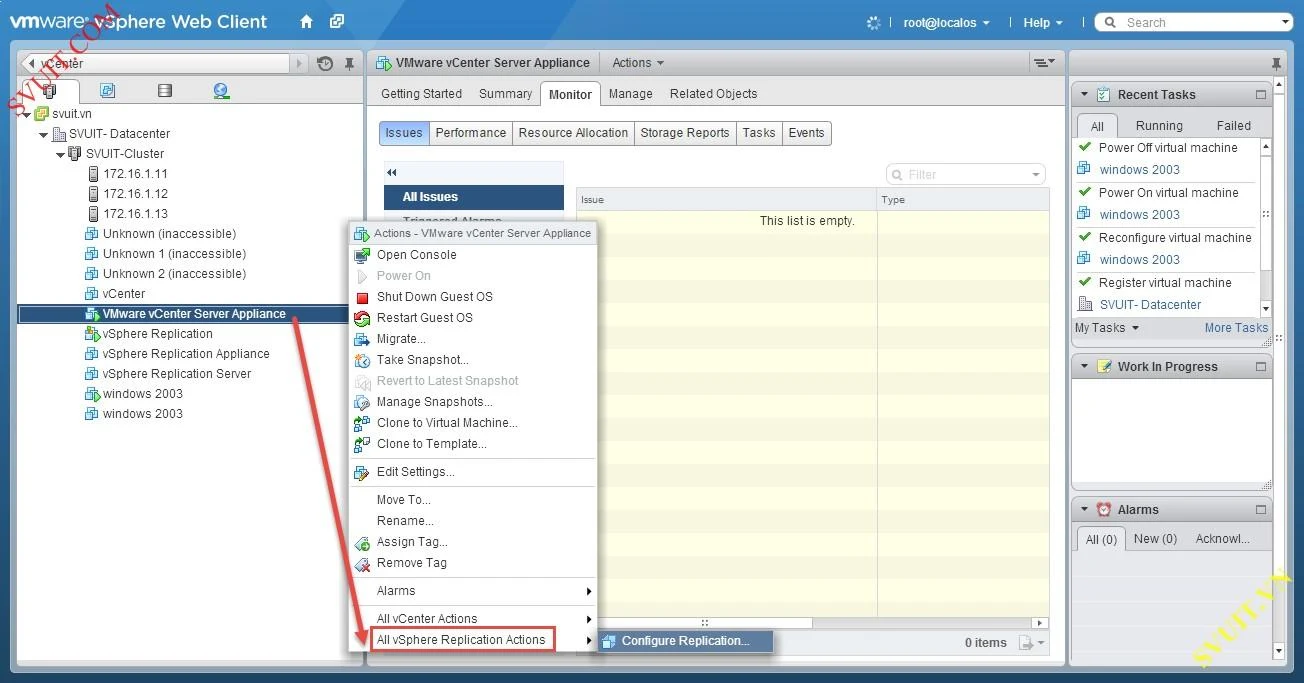This screenshot has height=683, width=1304.
Task: Collapse the Work In Progress panel triangle
Action: pyautogui.click(x=1084, y=367)
